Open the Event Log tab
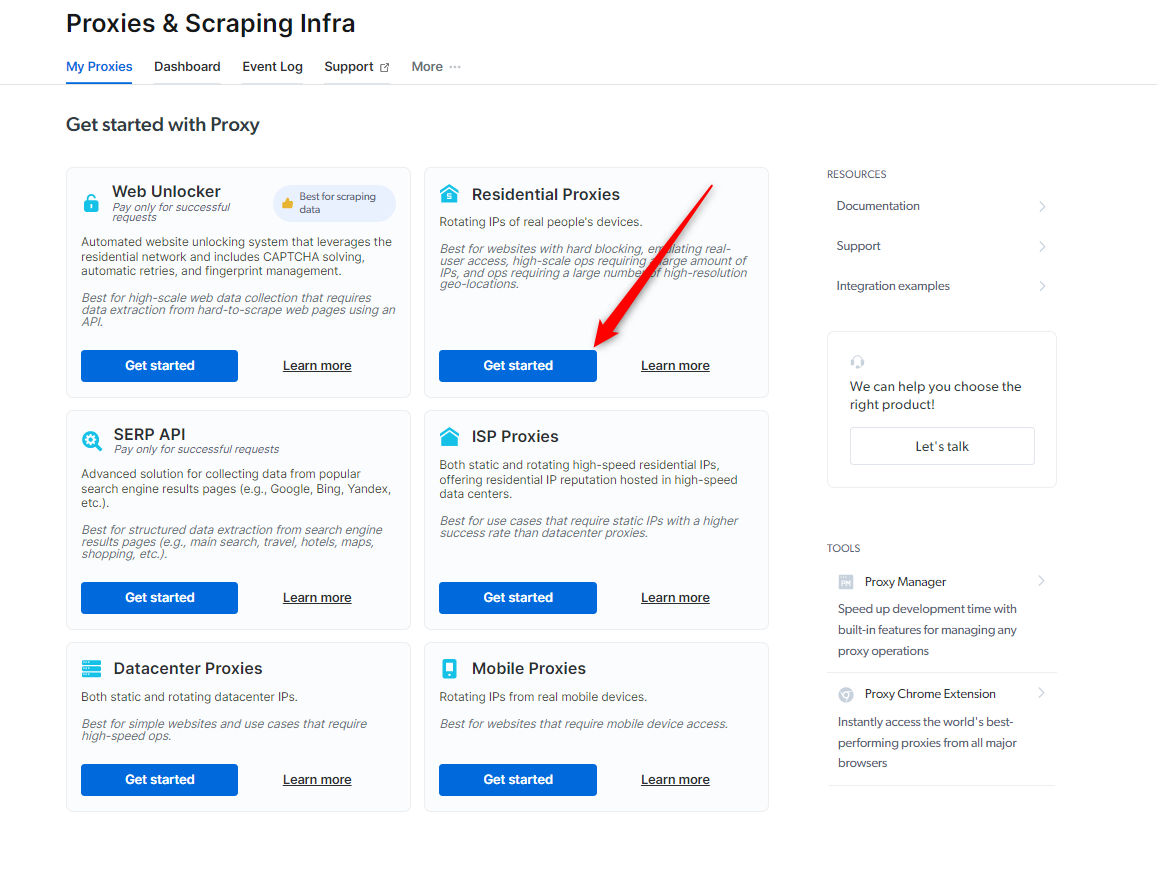The height and width of the screenshot is (888, 1157). (272, 67)
